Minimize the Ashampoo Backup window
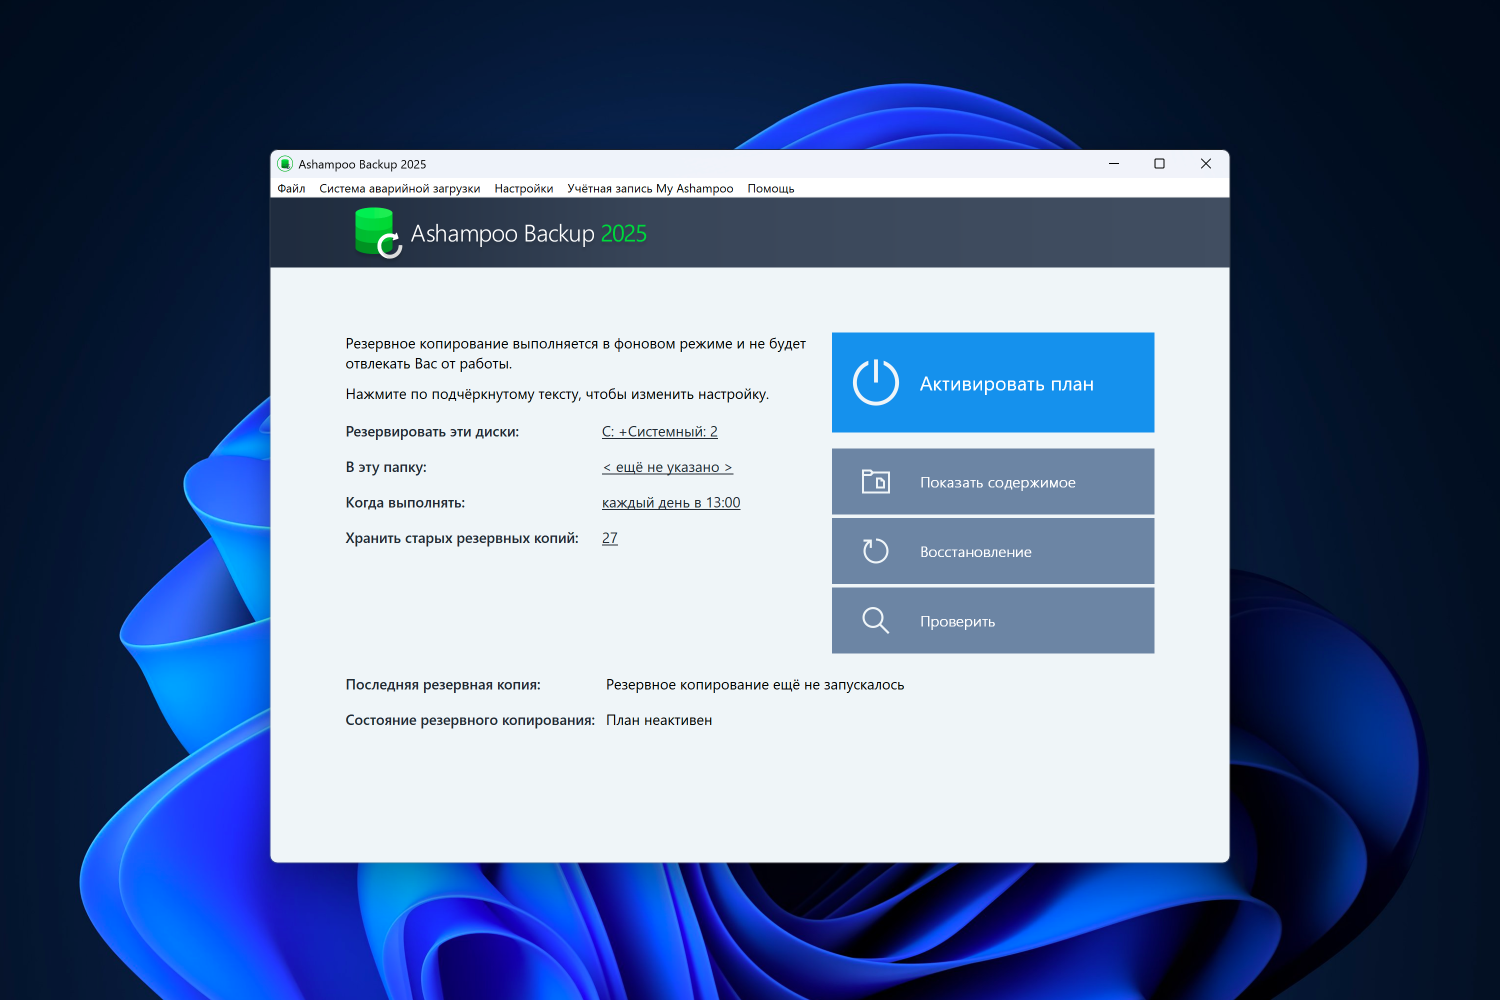Viewport: 1500px width, 1000px height. pyautogui.click(x=1114, y=164)
